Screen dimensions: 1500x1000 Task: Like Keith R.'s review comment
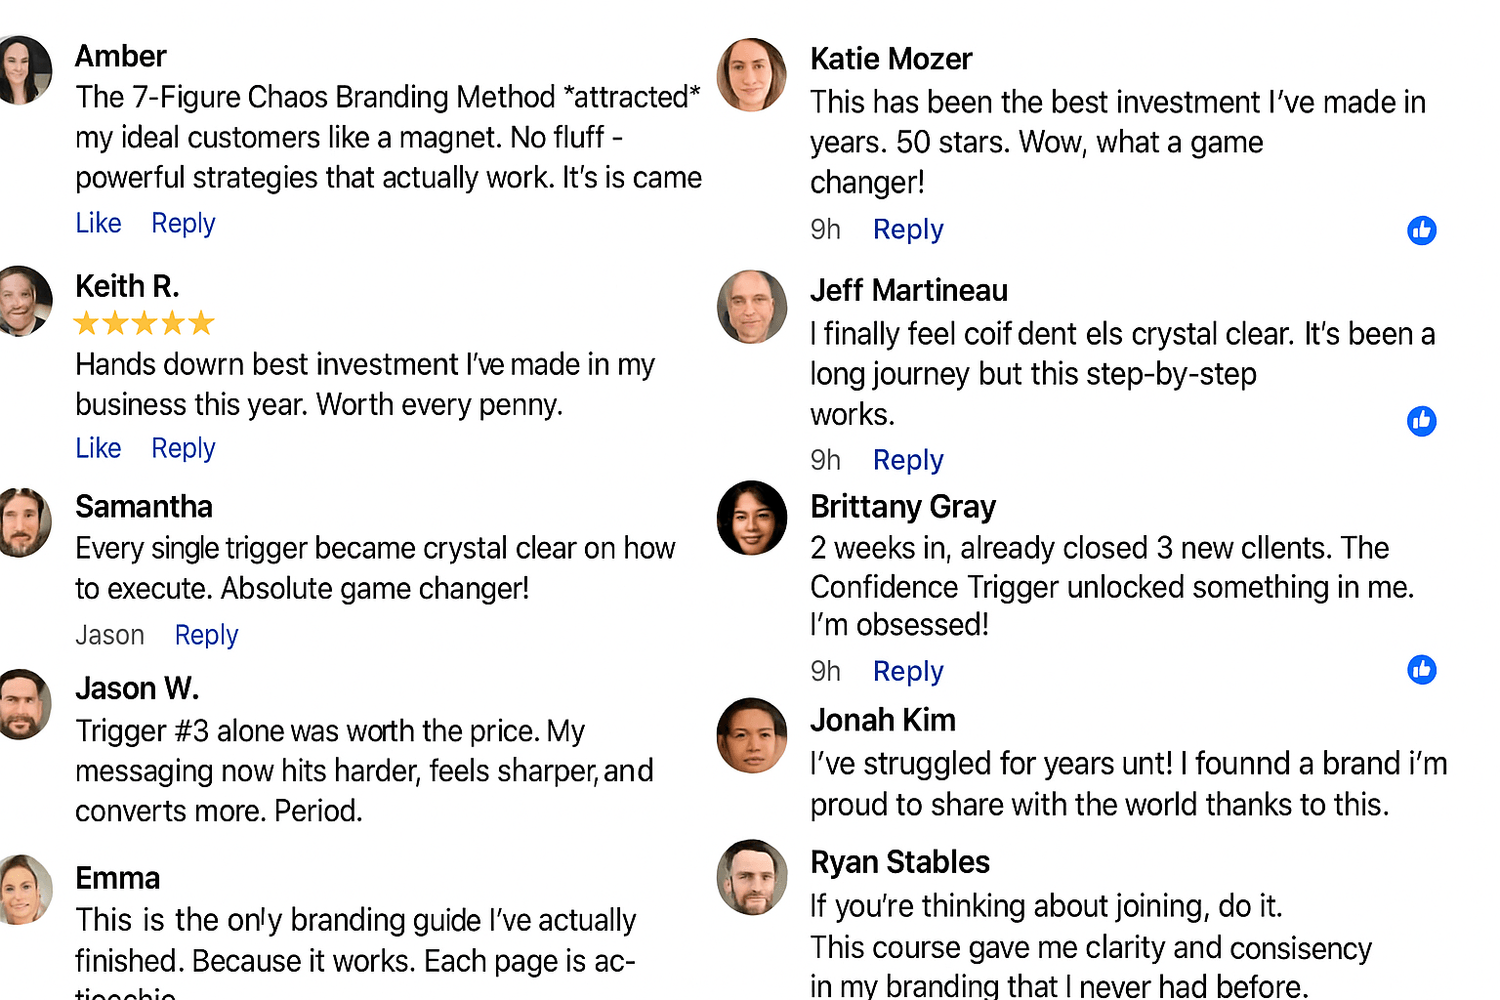coord(98,448)
